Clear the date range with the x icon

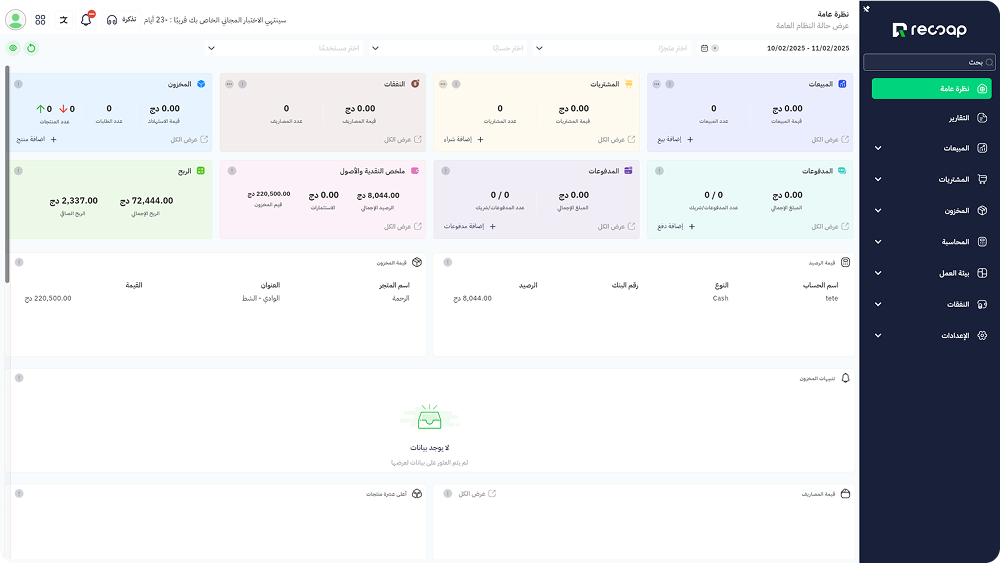tap(715, 48)
